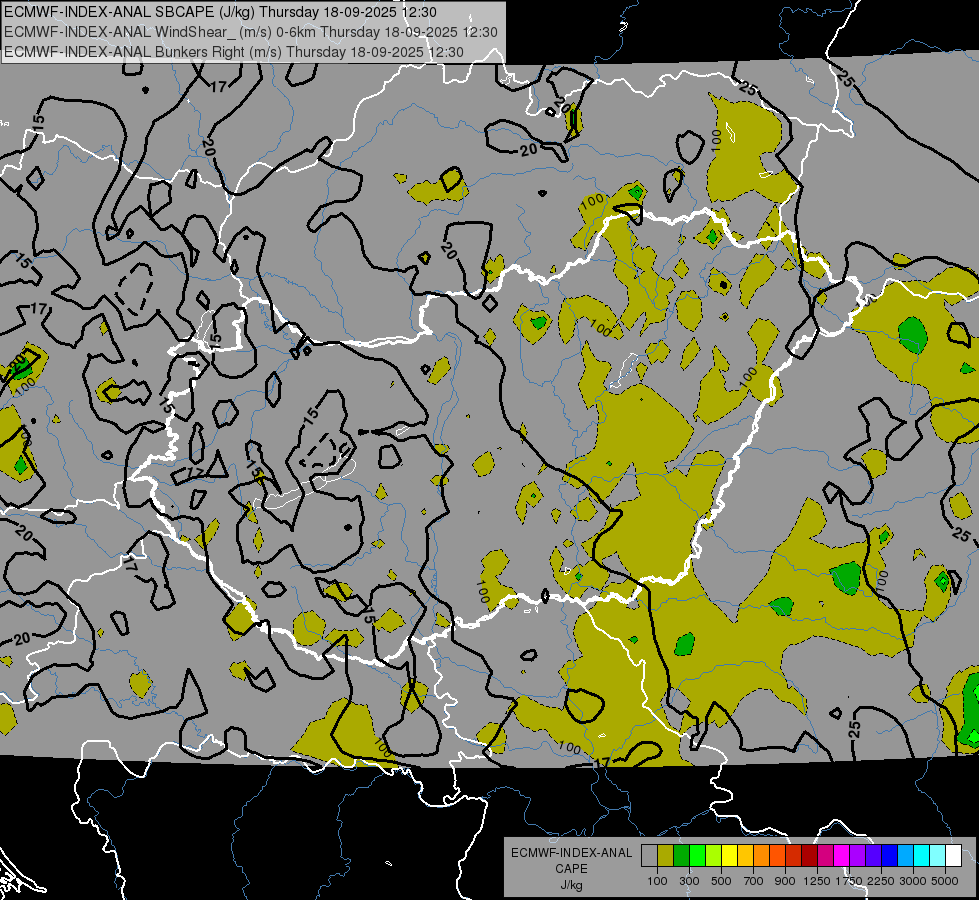Click the 100 value under the legend
The width and height of the screenshot is (979, 900).
click(x=658, y=881)
